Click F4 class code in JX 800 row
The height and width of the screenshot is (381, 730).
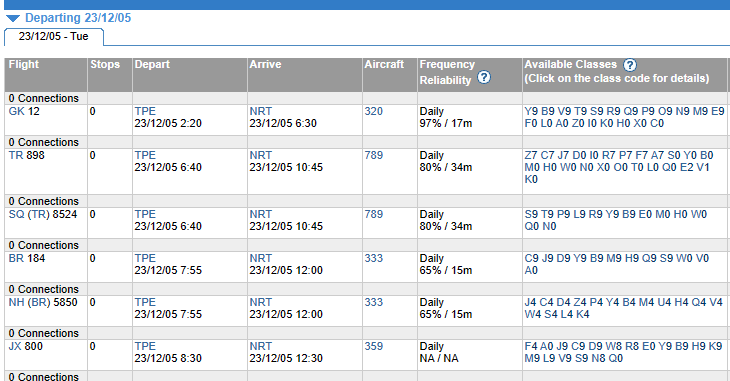click(531, 346)
